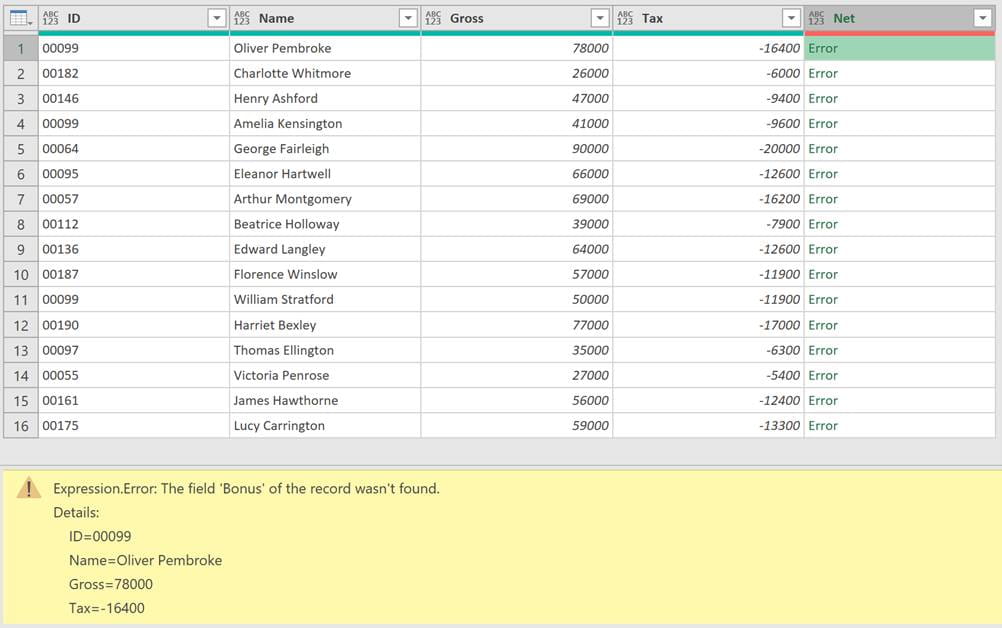Select the ID cell 00182
The image size is (1002, 628).
pos(134,73)
